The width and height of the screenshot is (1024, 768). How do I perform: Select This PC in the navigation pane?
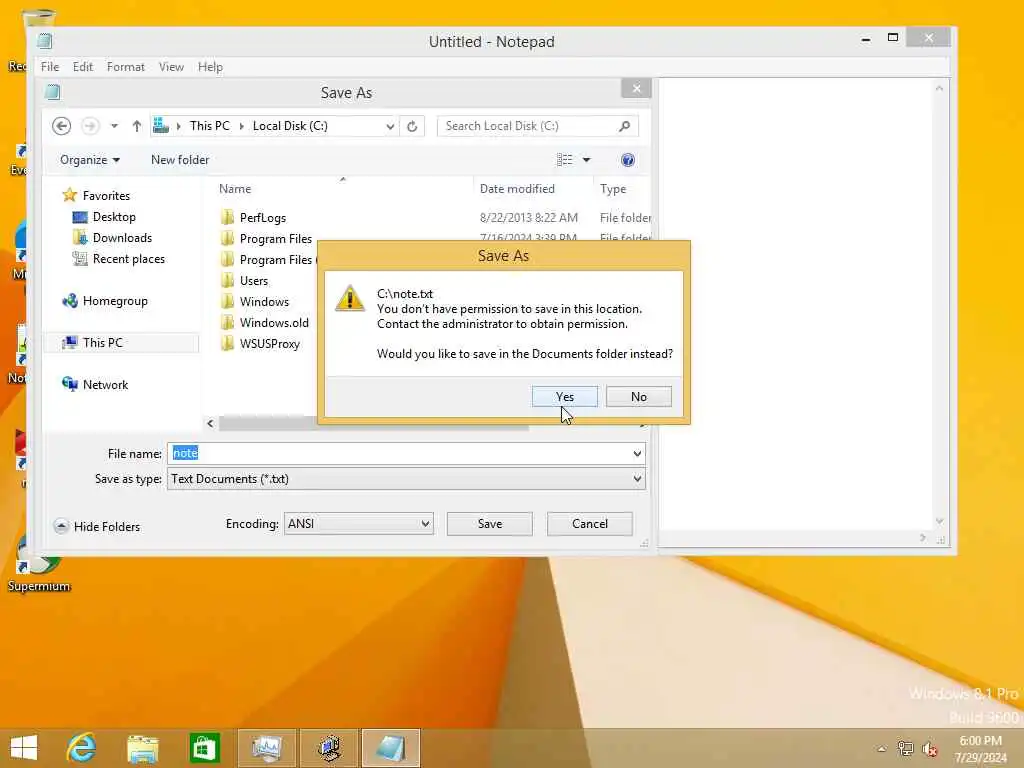[103, 342]
